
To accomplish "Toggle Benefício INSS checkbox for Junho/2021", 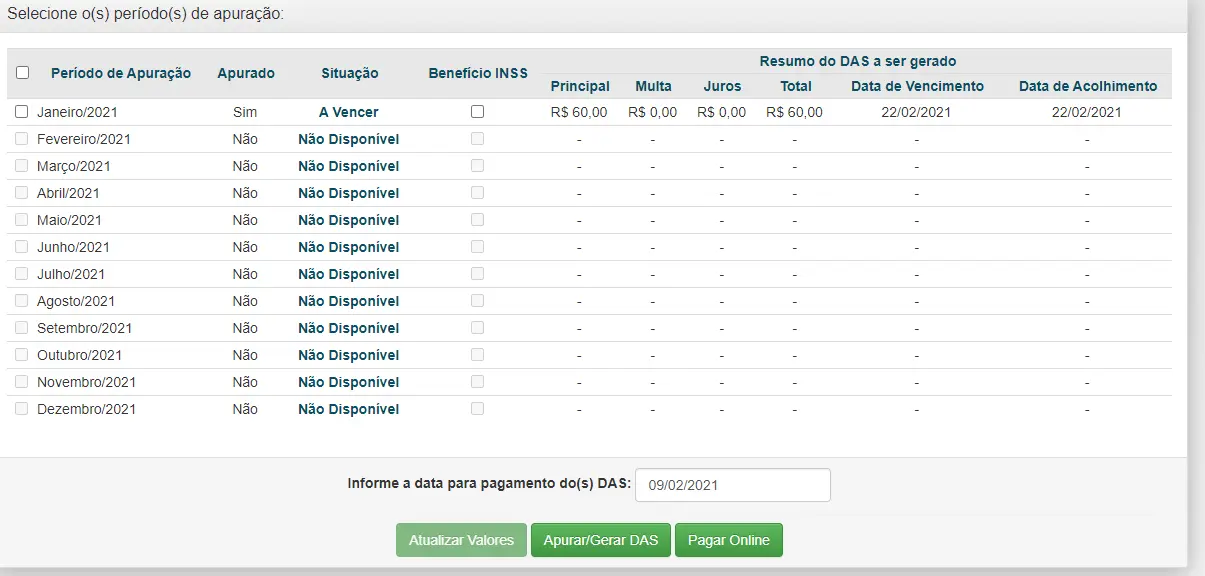I will (477, 247).
